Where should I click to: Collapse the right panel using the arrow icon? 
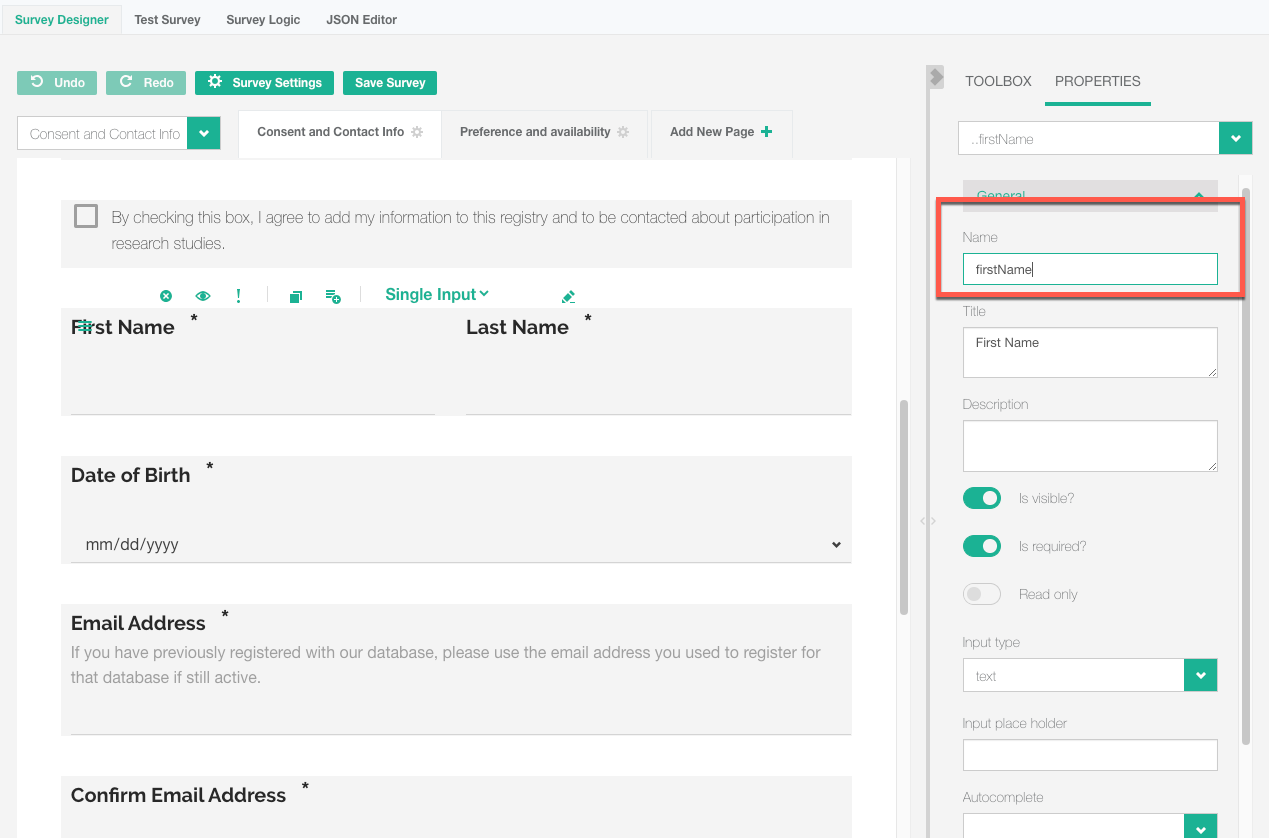[x=935, y=76]
